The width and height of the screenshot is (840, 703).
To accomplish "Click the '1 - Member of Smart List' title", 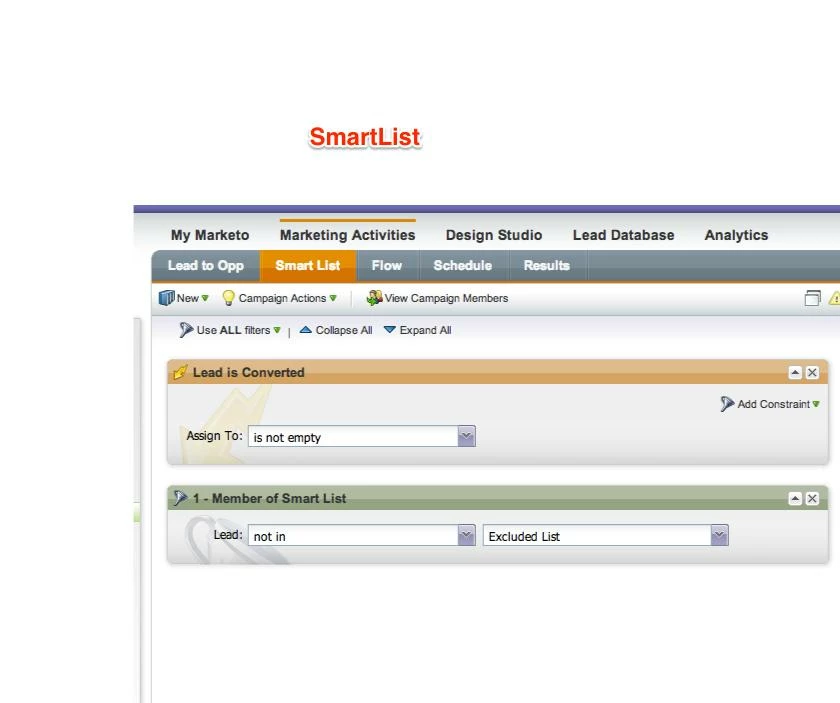I will (x=269, y=498).
